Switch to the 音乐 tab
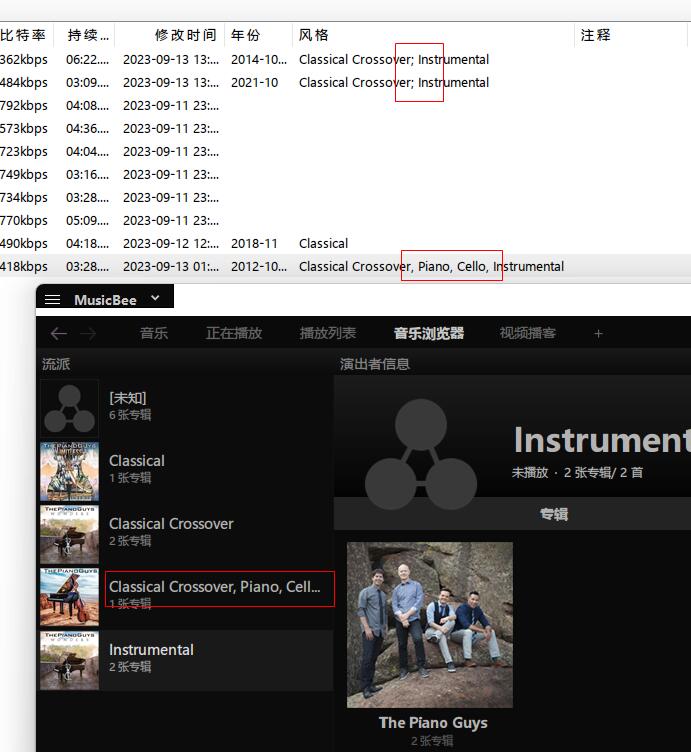 154,334
